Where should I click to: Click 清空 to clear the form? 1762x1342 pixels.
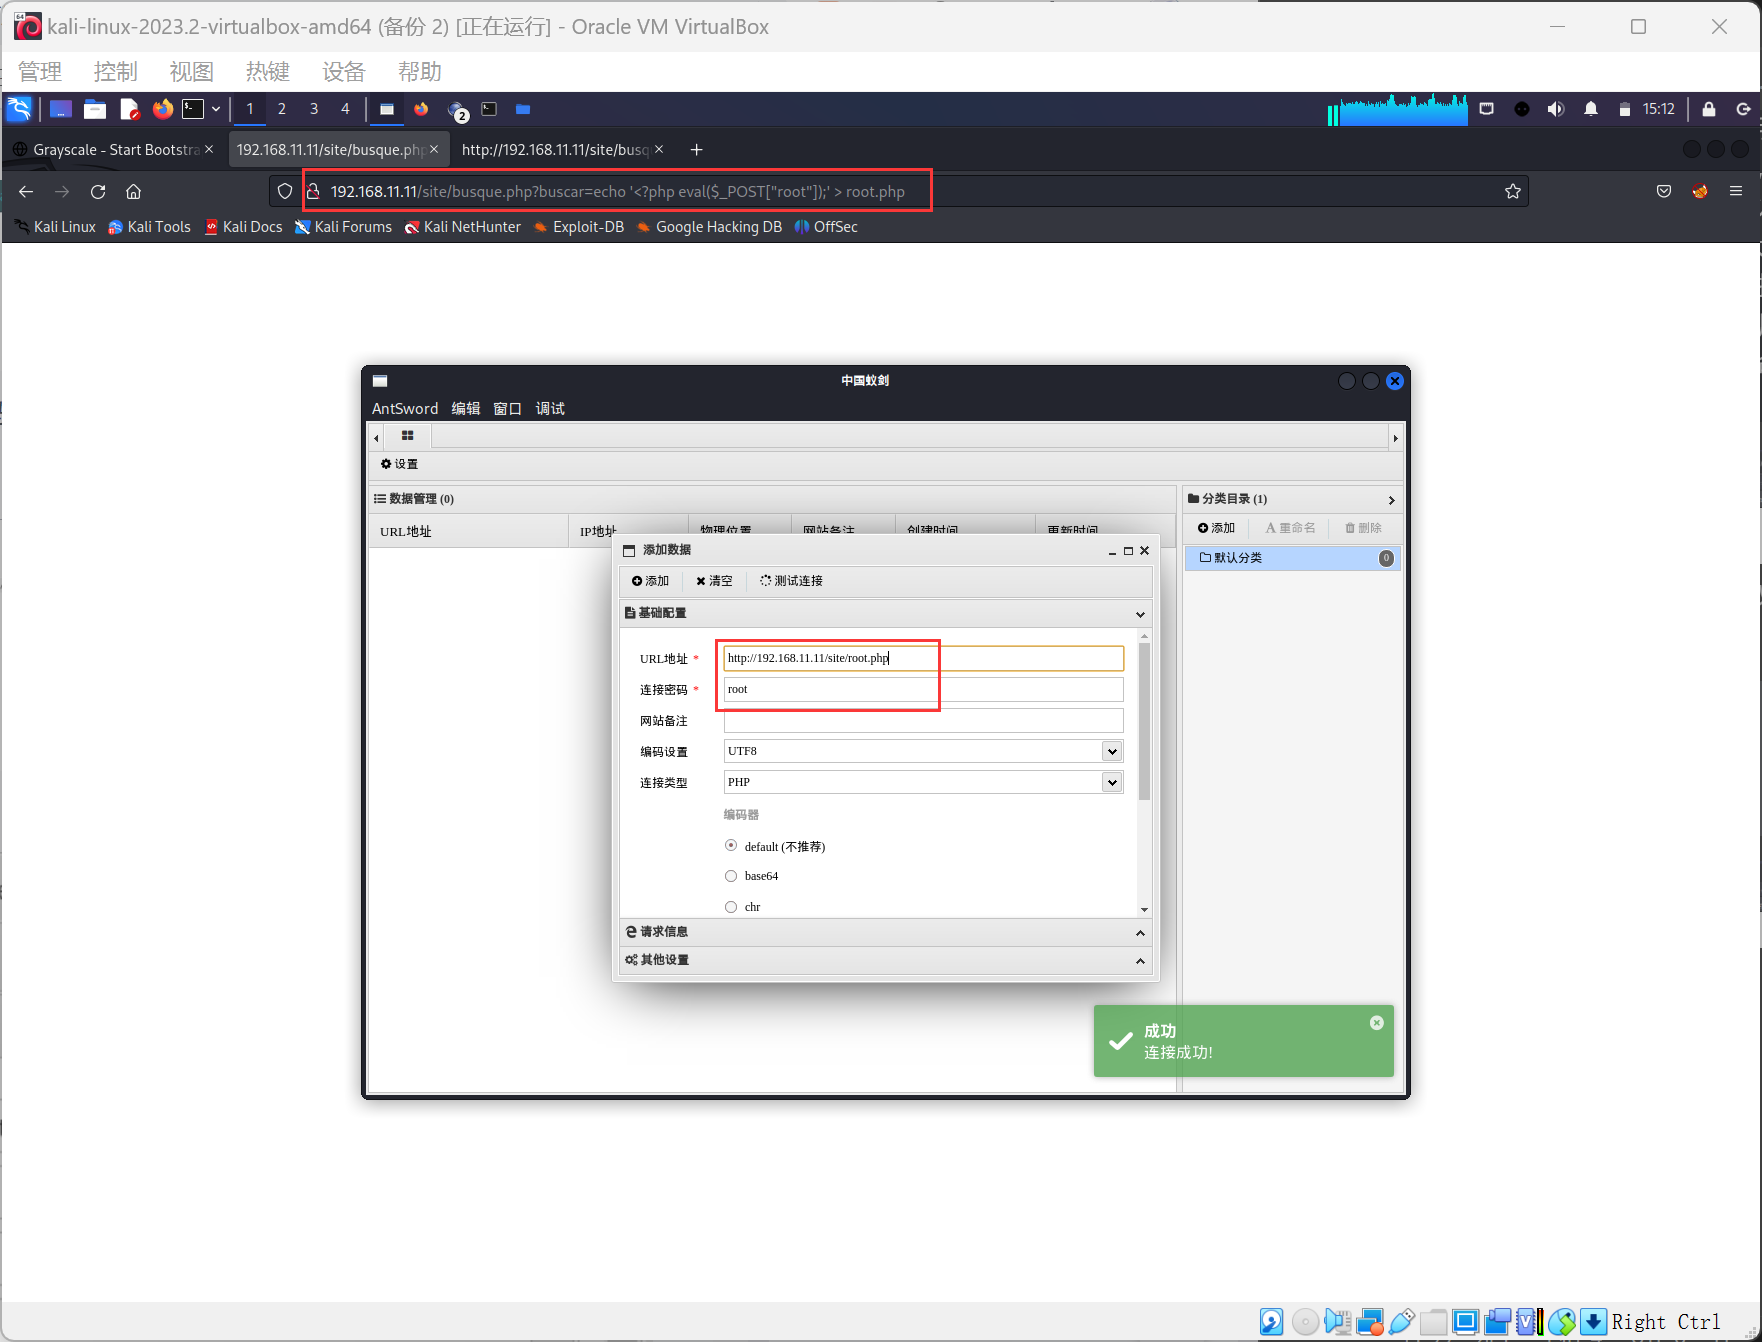tap(714, 581)
